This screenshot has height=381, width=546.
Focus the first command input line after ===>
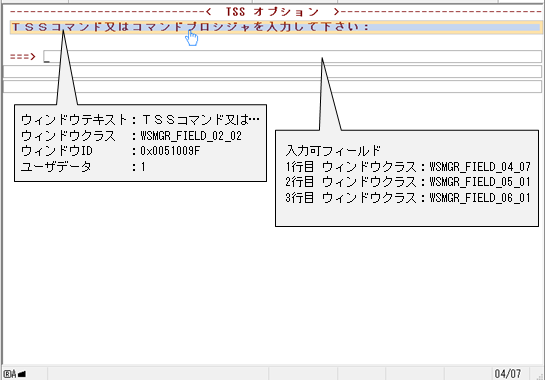[x=292, y=56]
